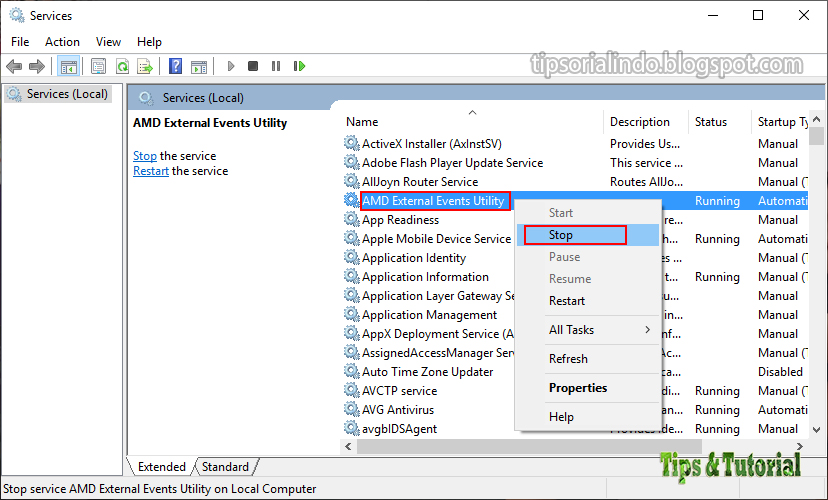
Task: Open the Help menu in menu bar
Action: coord(149,42)
